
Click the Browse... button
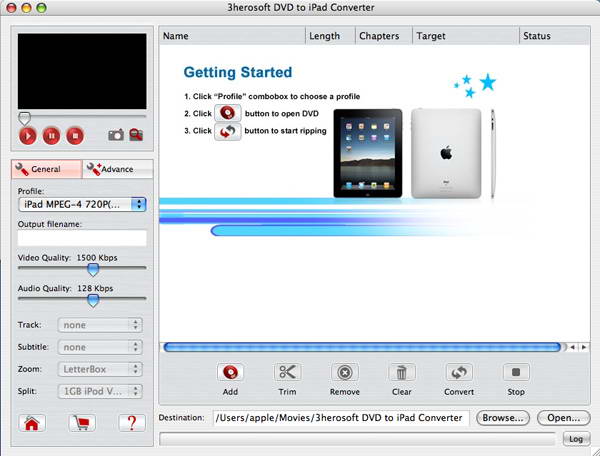503,418
